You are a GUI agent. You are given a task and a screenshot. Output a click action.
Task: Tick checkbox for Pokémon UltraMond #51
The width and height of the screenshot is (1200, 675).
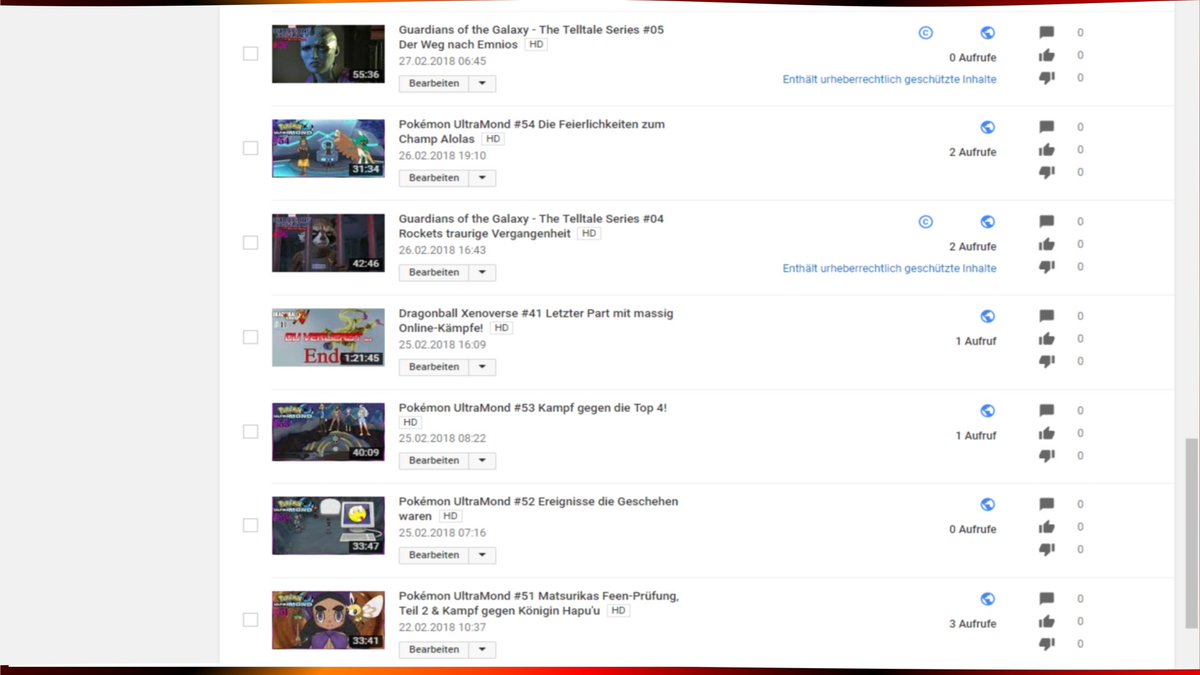(250, 620)
